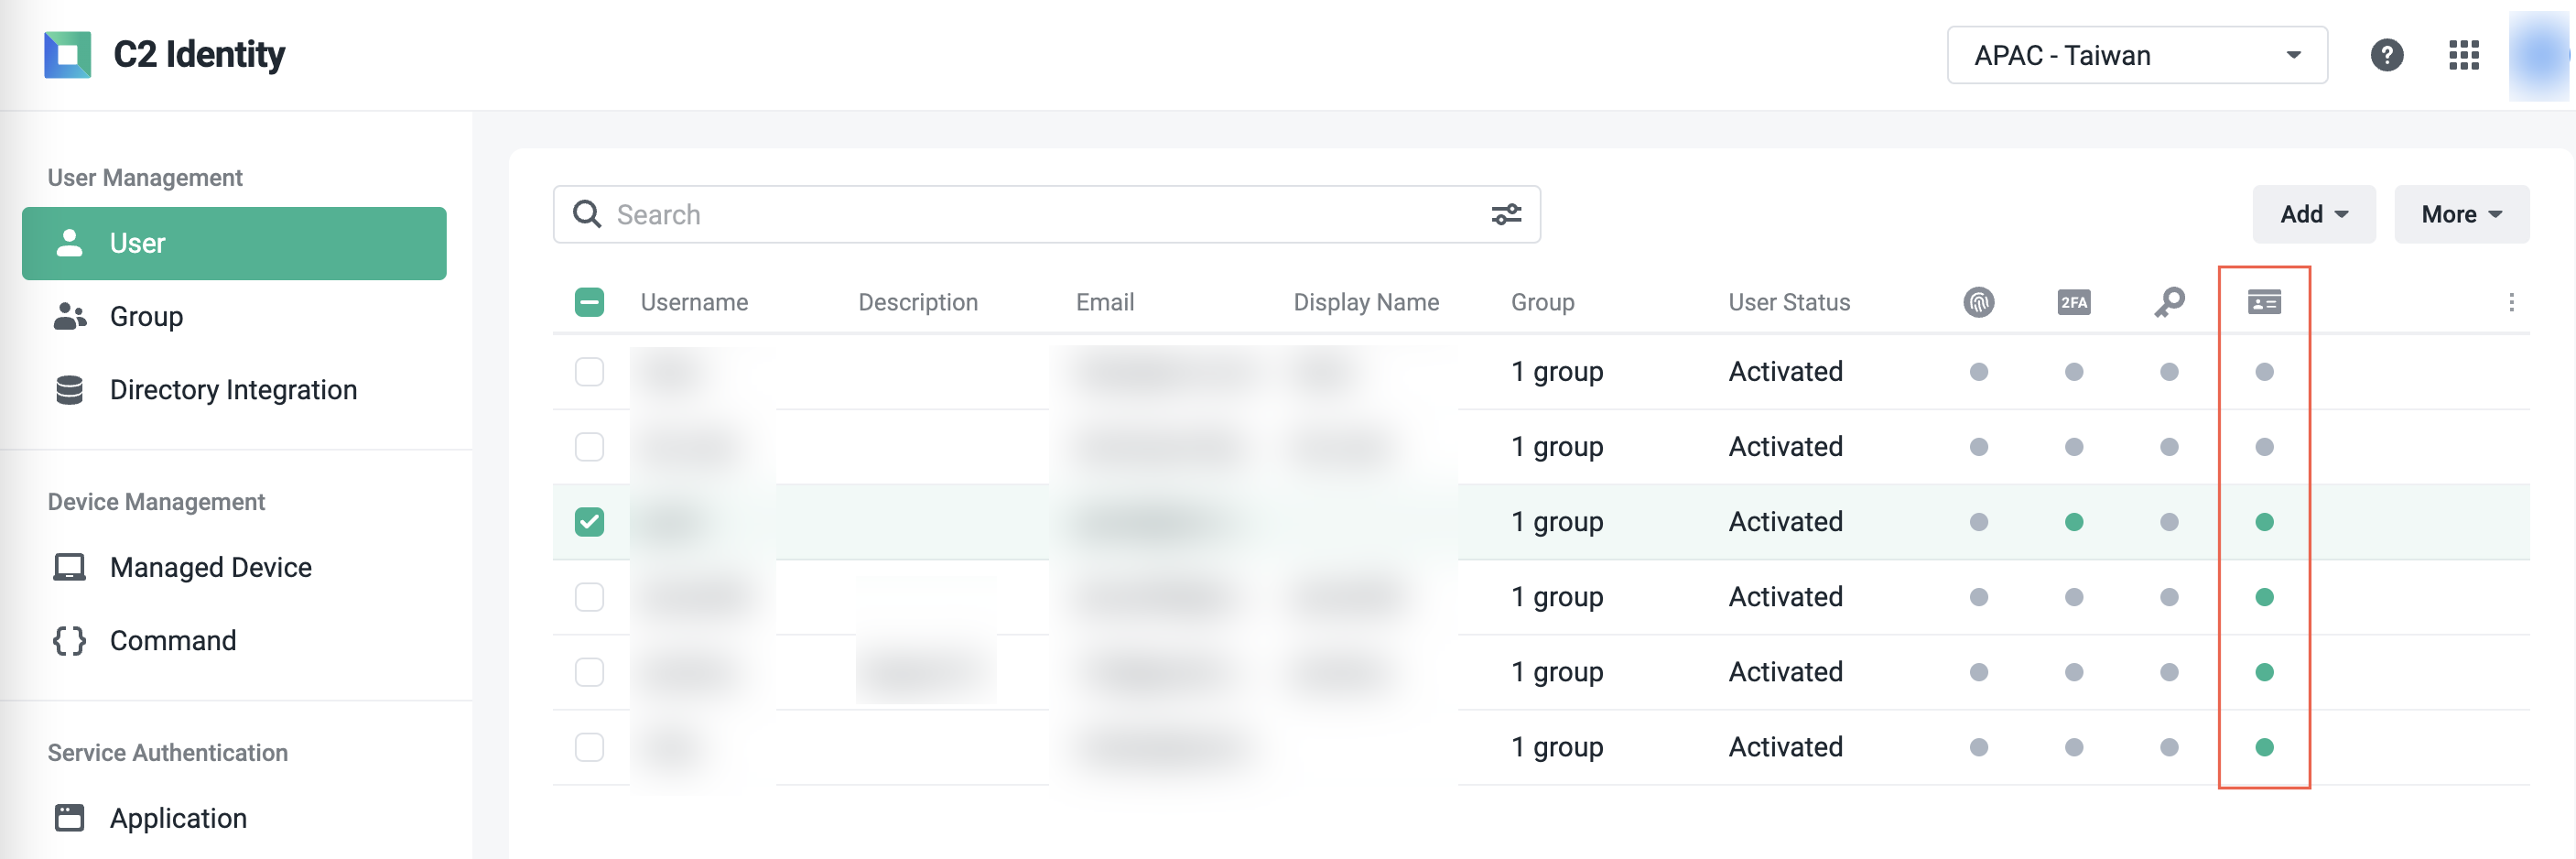This screenshot has height=859, width=2576.
Task: Click the C2 Identity logo
Action: 68,55
